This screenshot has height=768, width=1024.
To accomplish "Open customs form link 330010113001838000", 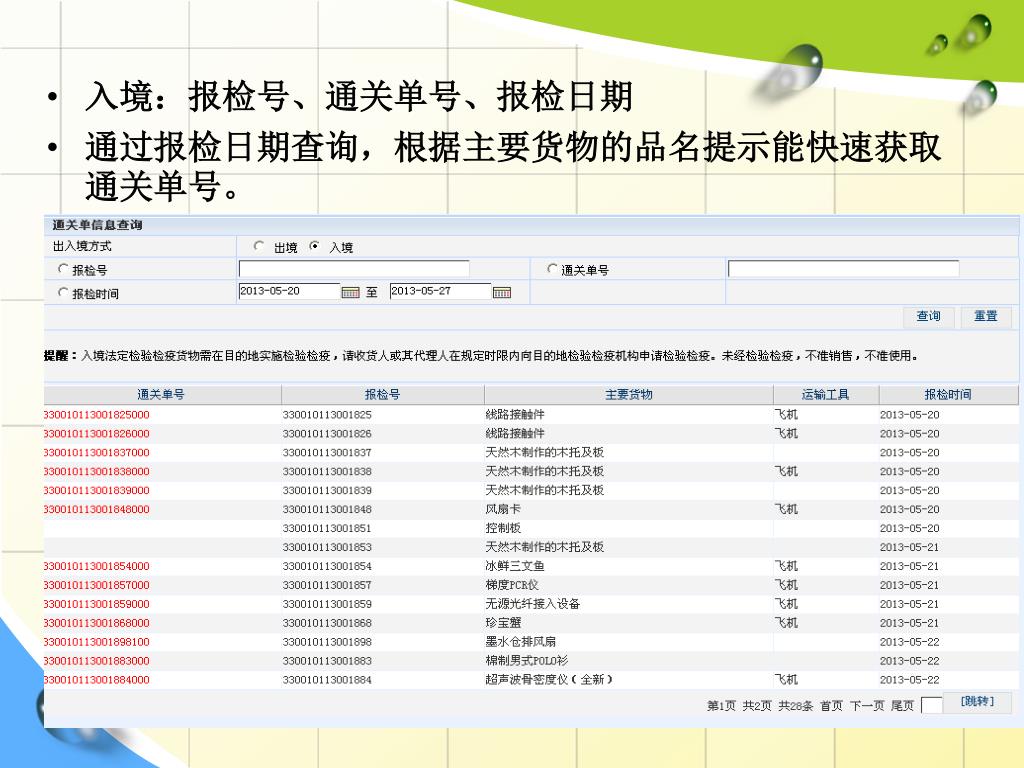I will point(97,472).
